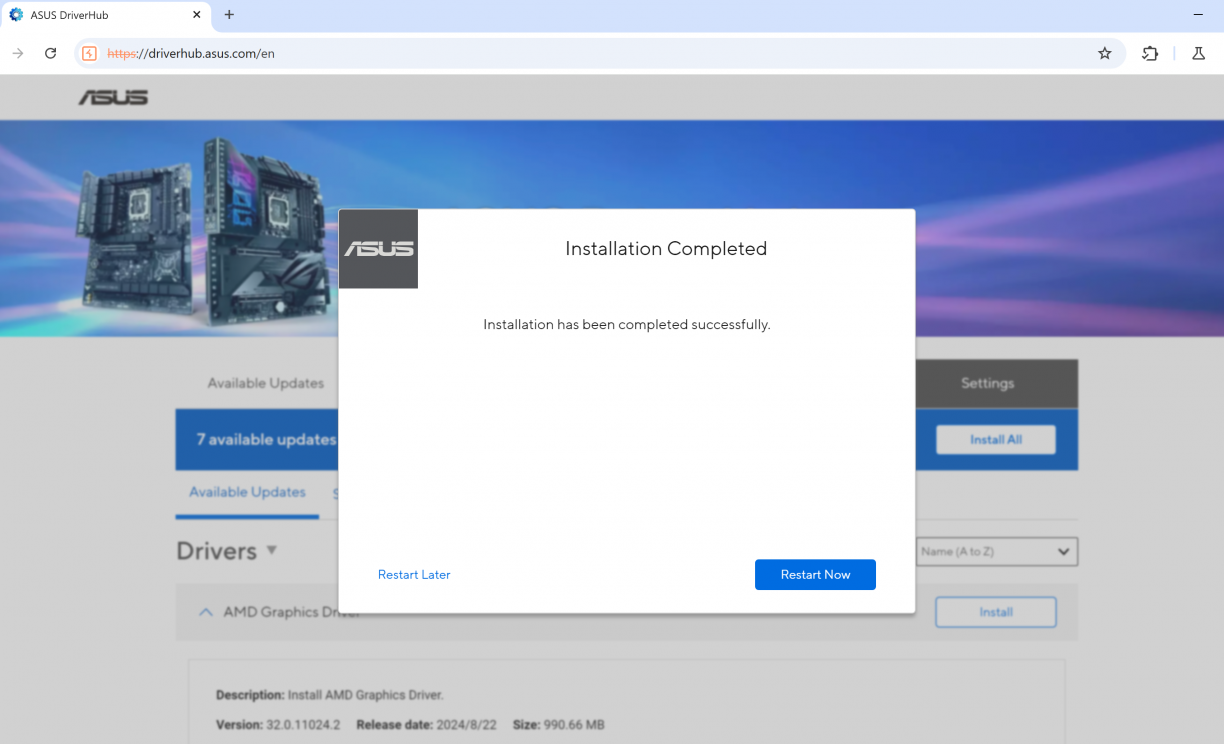Collapse the AMD Graphics Driver entry
The image size is (1224, 744).
tap(206, 612)
